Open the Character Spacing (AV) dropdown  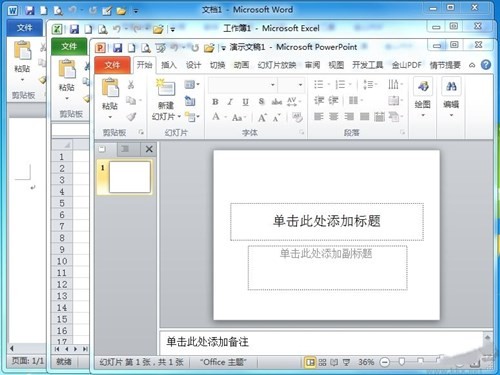coord(294,101)
